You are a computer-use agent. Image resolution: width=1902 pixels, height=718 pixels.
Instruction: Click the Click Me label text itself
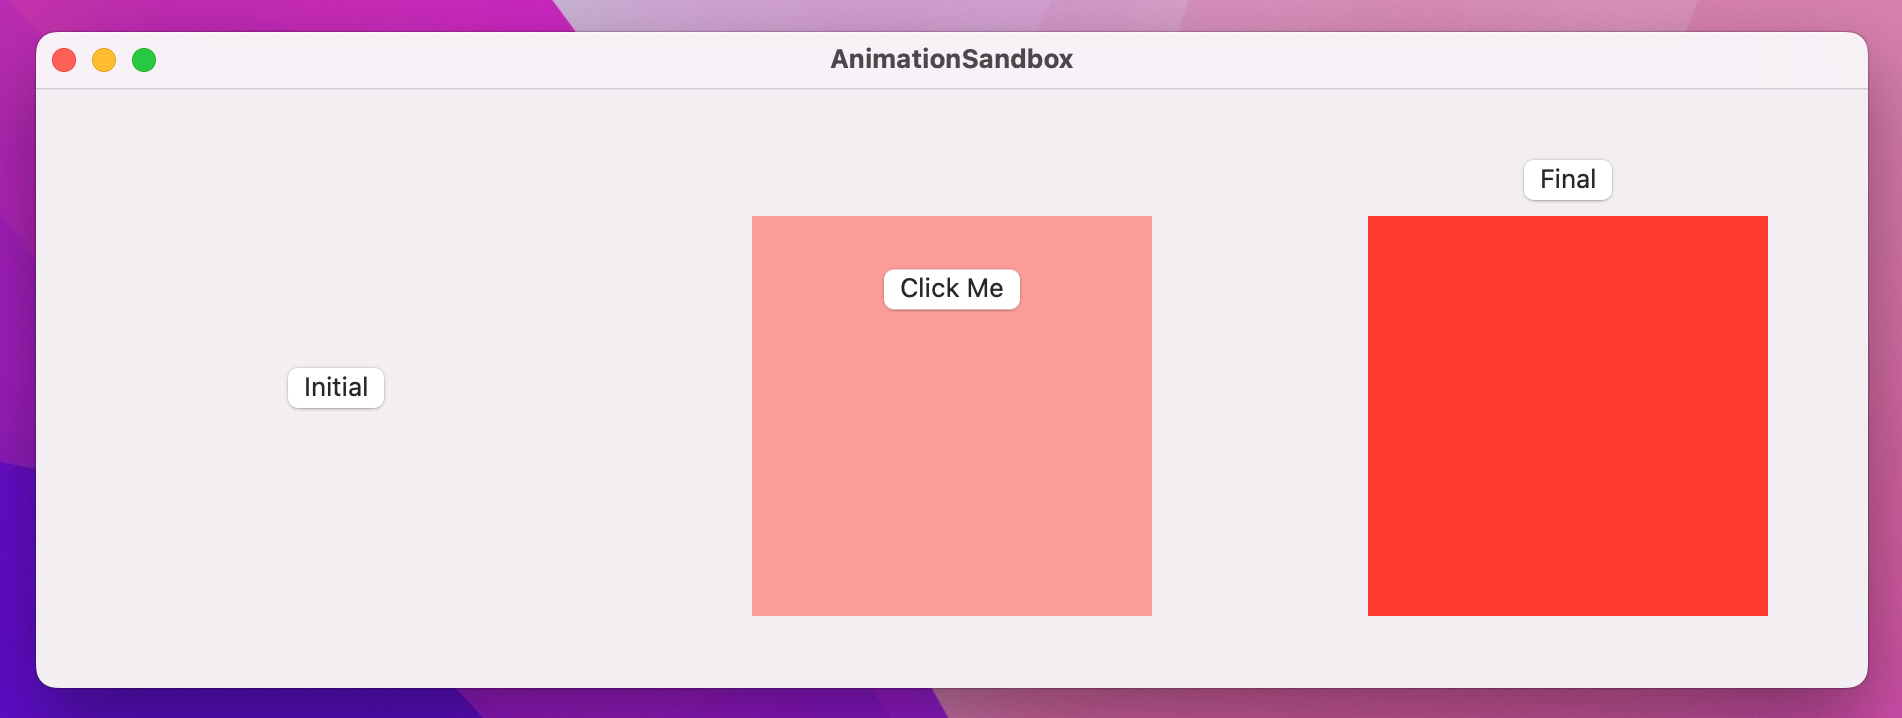[x=951, y=289]
